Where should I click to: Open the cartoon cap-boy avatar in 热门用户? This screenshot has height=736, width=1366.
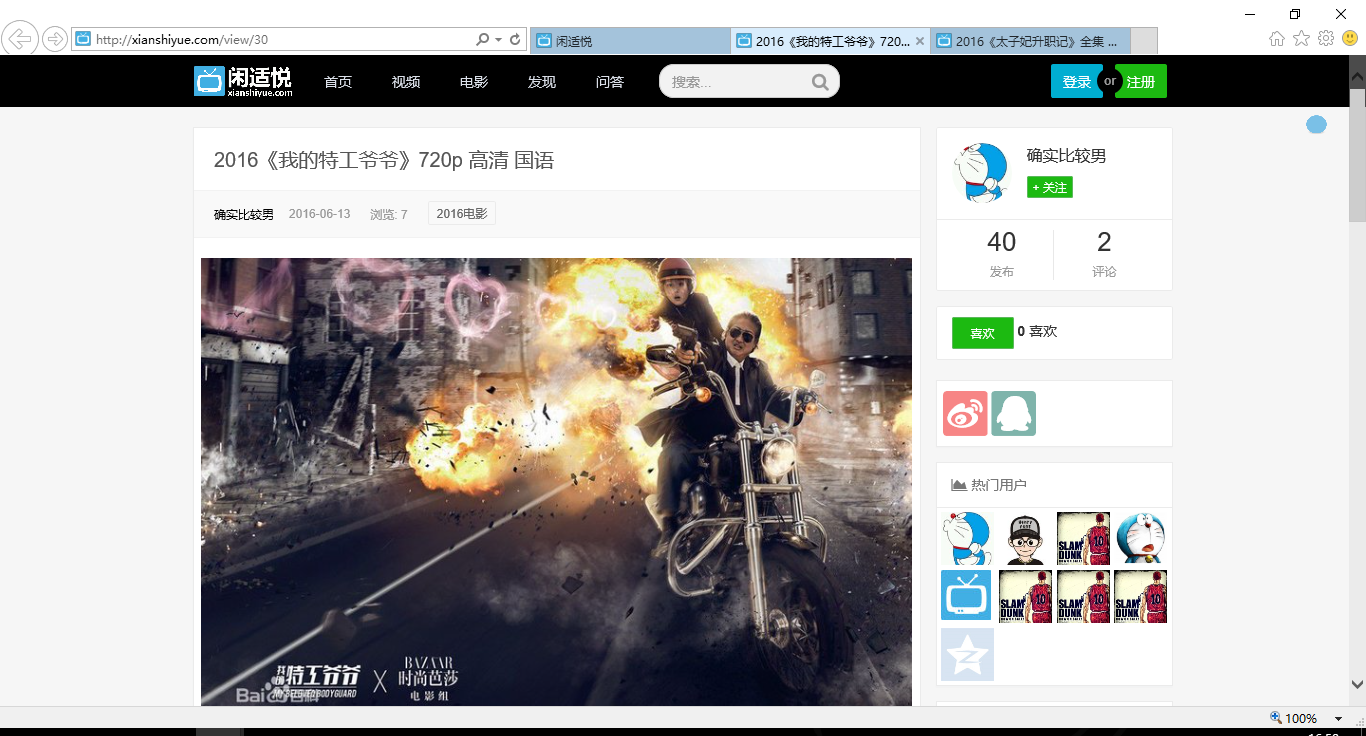(1025, 539)
